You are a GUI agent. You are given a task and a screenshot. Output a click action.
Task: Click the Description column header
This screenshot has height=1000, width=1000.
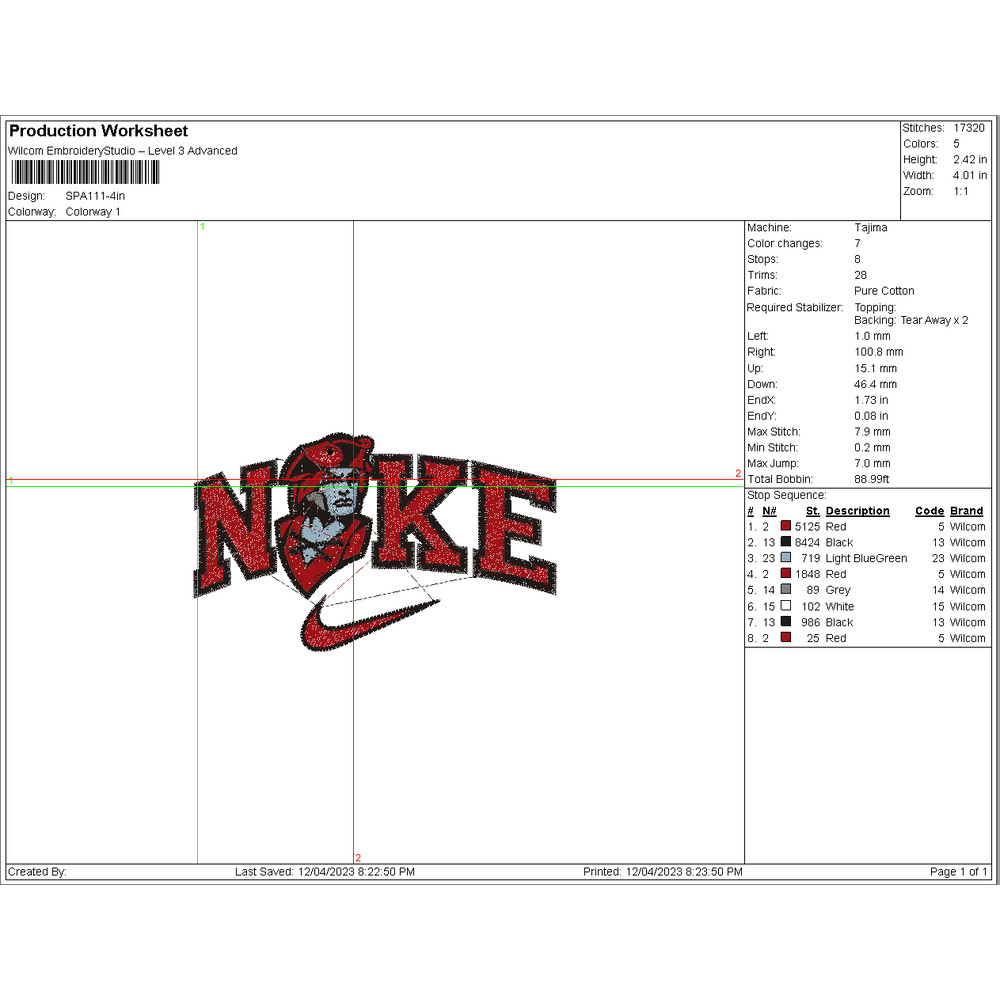[x=857, y=511]
